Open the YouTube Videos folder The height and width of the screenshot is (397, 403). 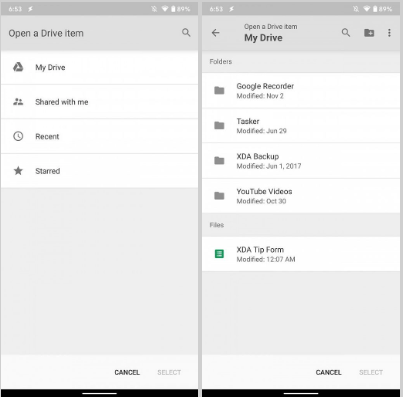tap(301, 196)
